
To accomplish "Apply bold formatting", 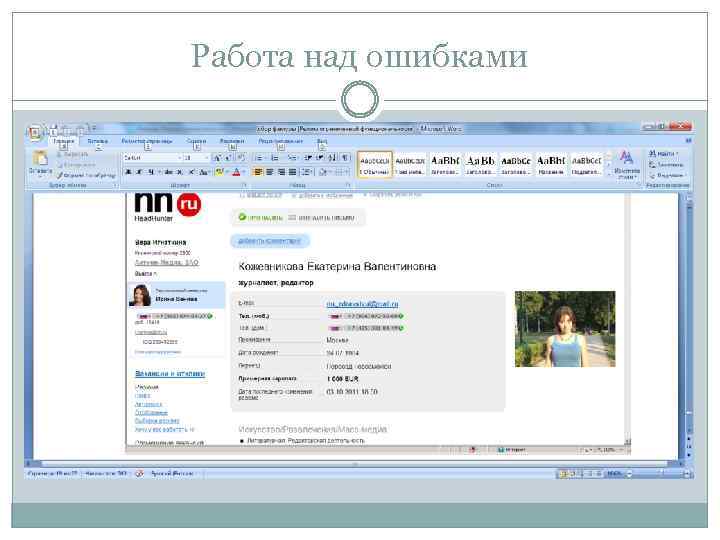I will pos(128,172).
